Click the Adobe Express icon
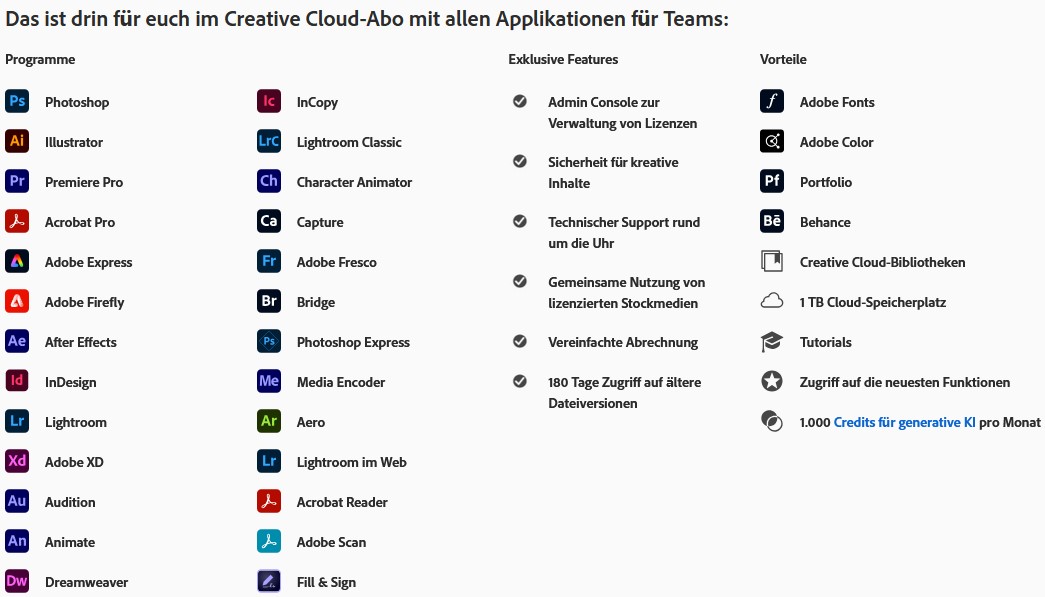 17,261
